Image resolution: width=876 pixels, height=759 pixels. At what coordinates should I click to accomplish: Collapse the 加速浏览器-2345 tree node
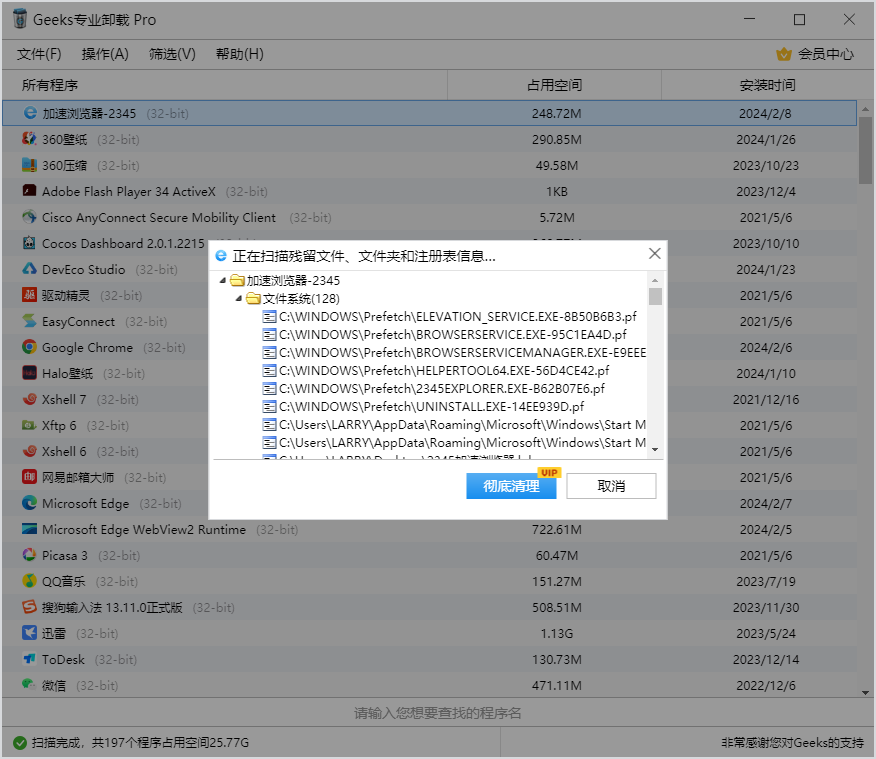(223, 280)
